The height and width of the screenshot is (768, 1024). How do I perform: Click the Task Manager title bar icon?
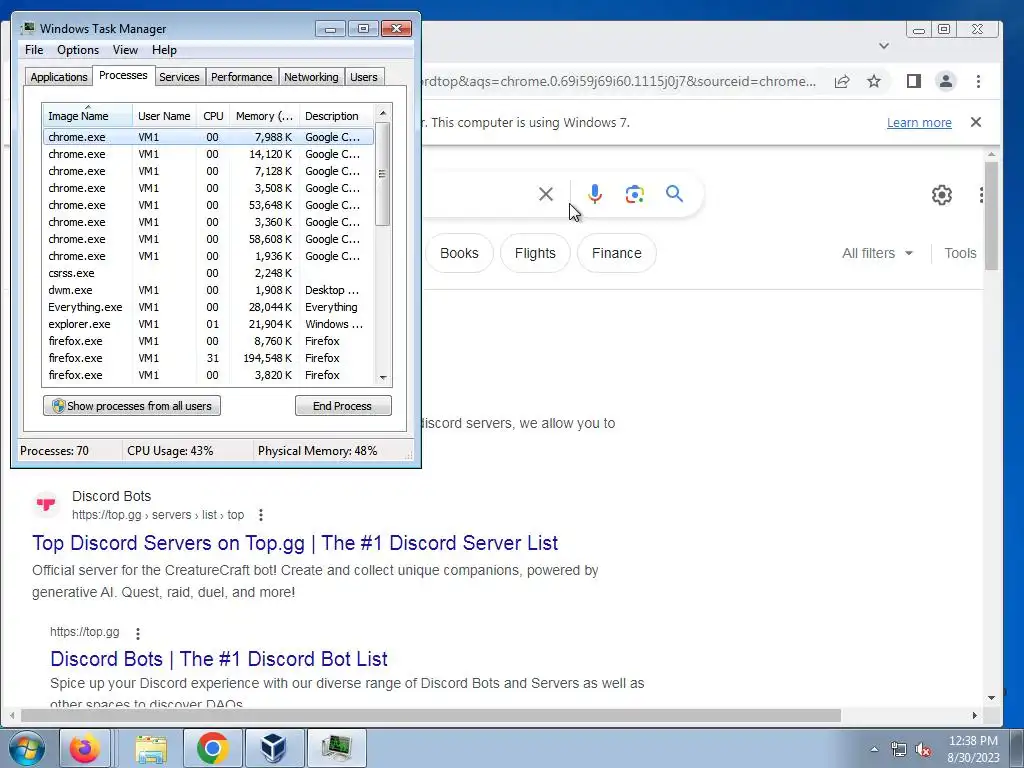(27, 28)
